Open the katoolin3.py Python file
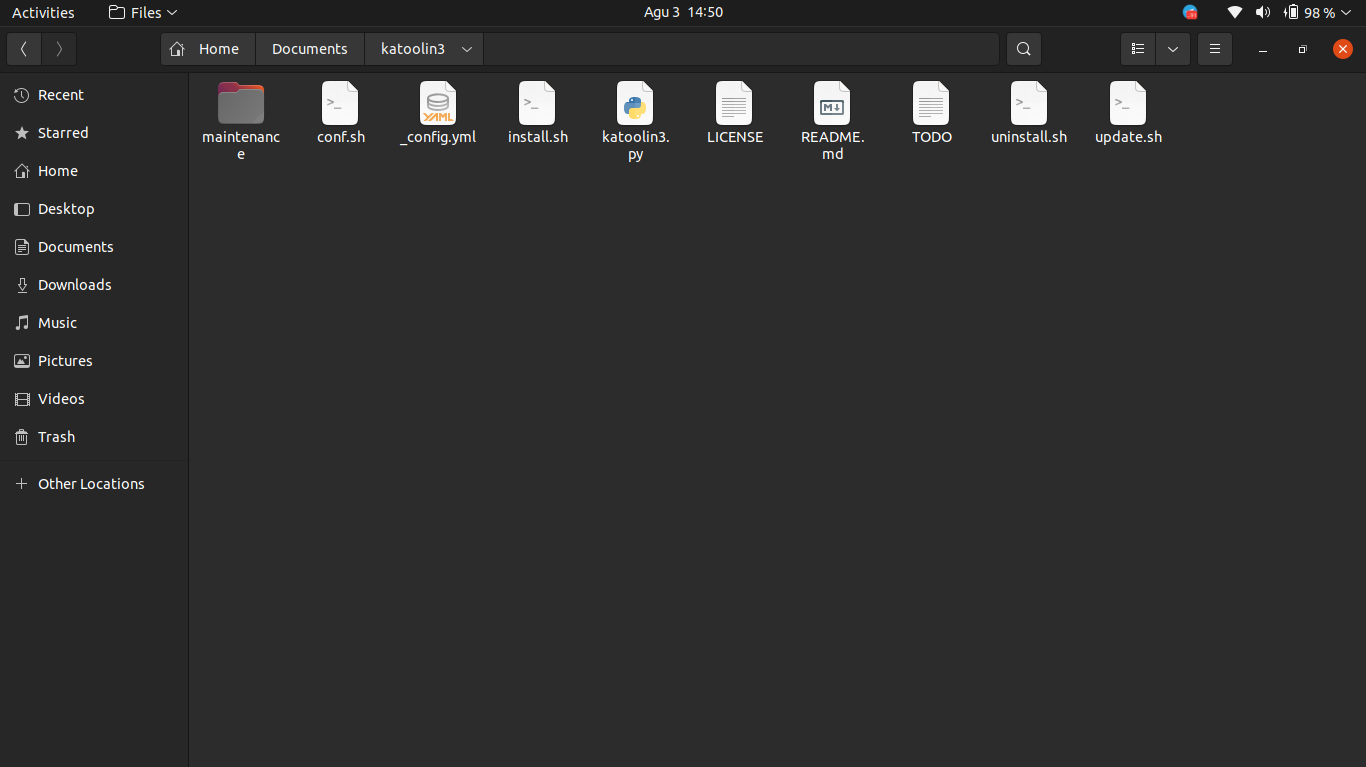Screen dimensions: 1366x767 point(635,112)
